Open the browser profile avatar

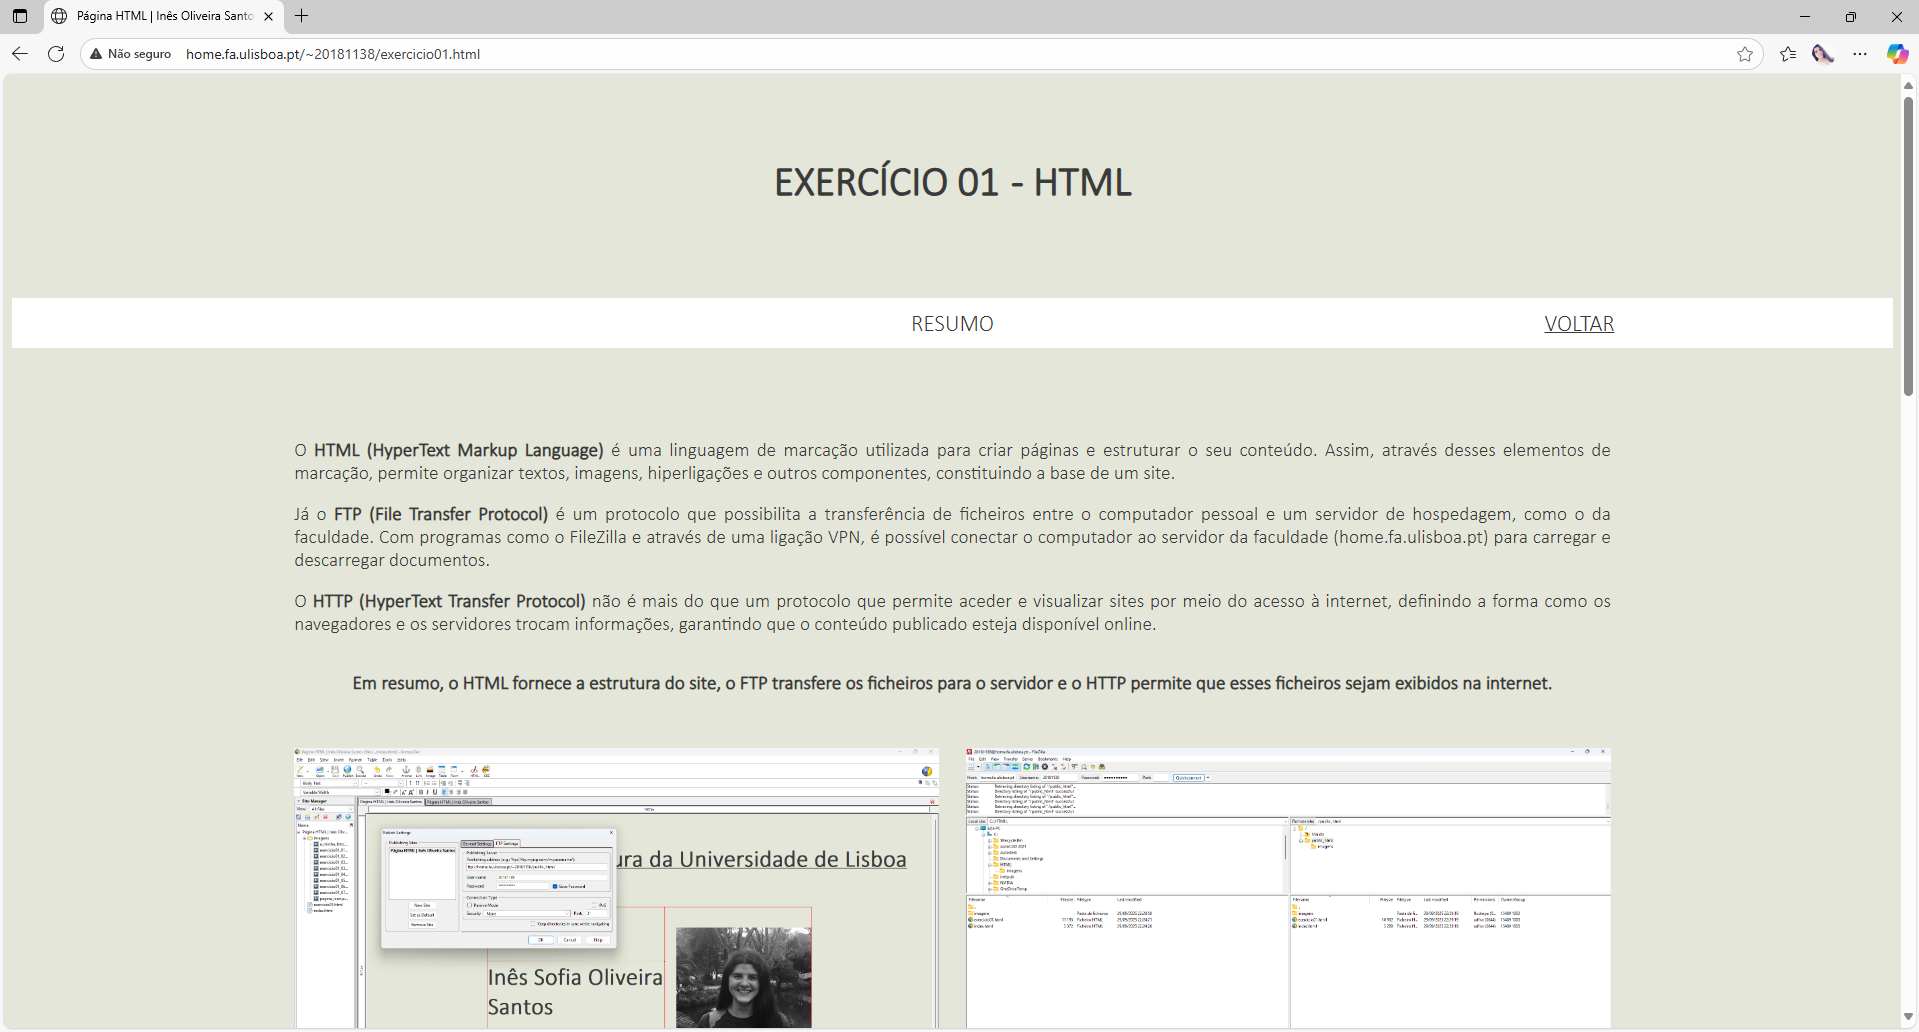1823,54
